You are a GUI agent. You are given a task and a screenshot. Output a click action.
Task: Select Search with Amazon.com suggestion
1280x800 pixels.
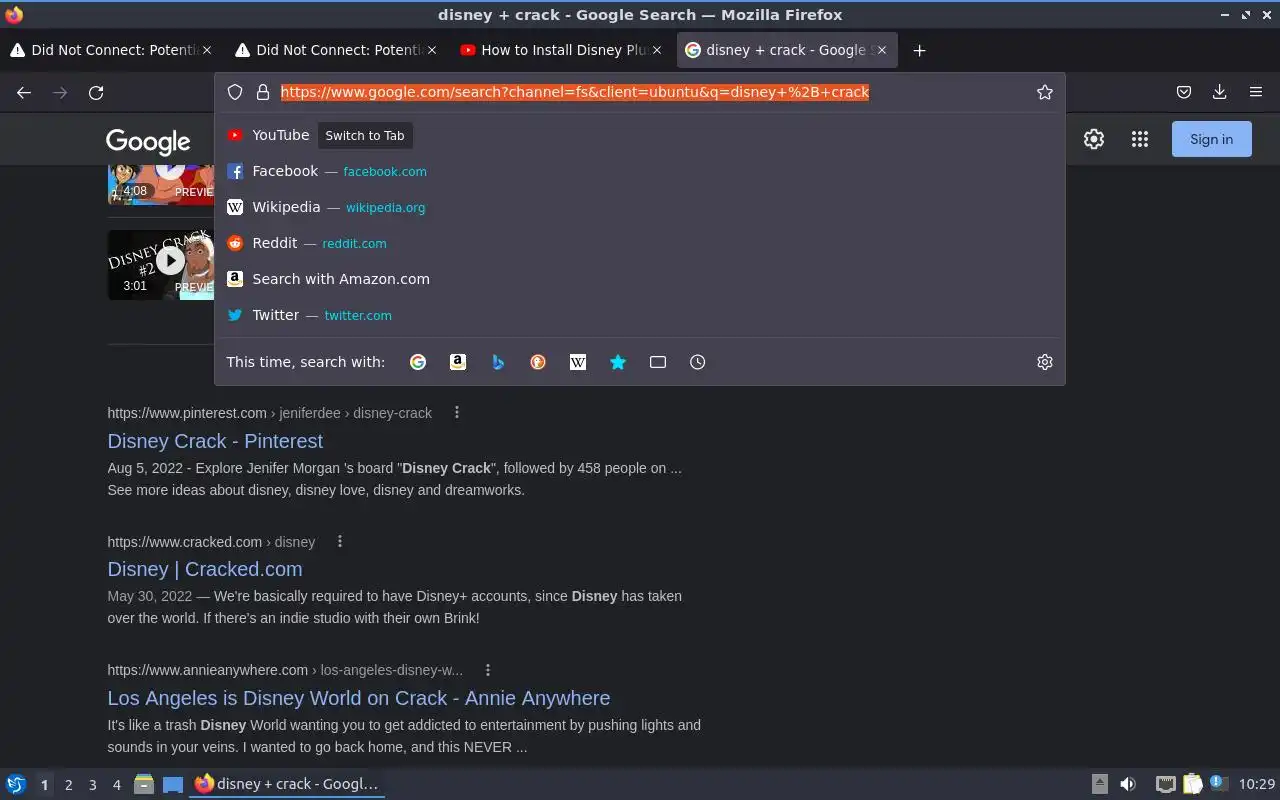tap(640, 279)
